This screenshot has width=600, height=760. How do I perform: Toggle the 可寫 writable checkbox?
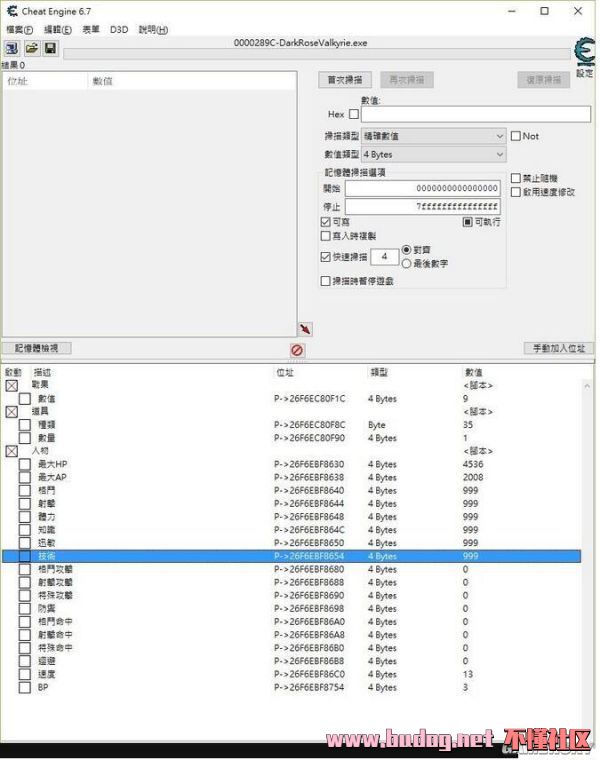click(x=326, y=222)
